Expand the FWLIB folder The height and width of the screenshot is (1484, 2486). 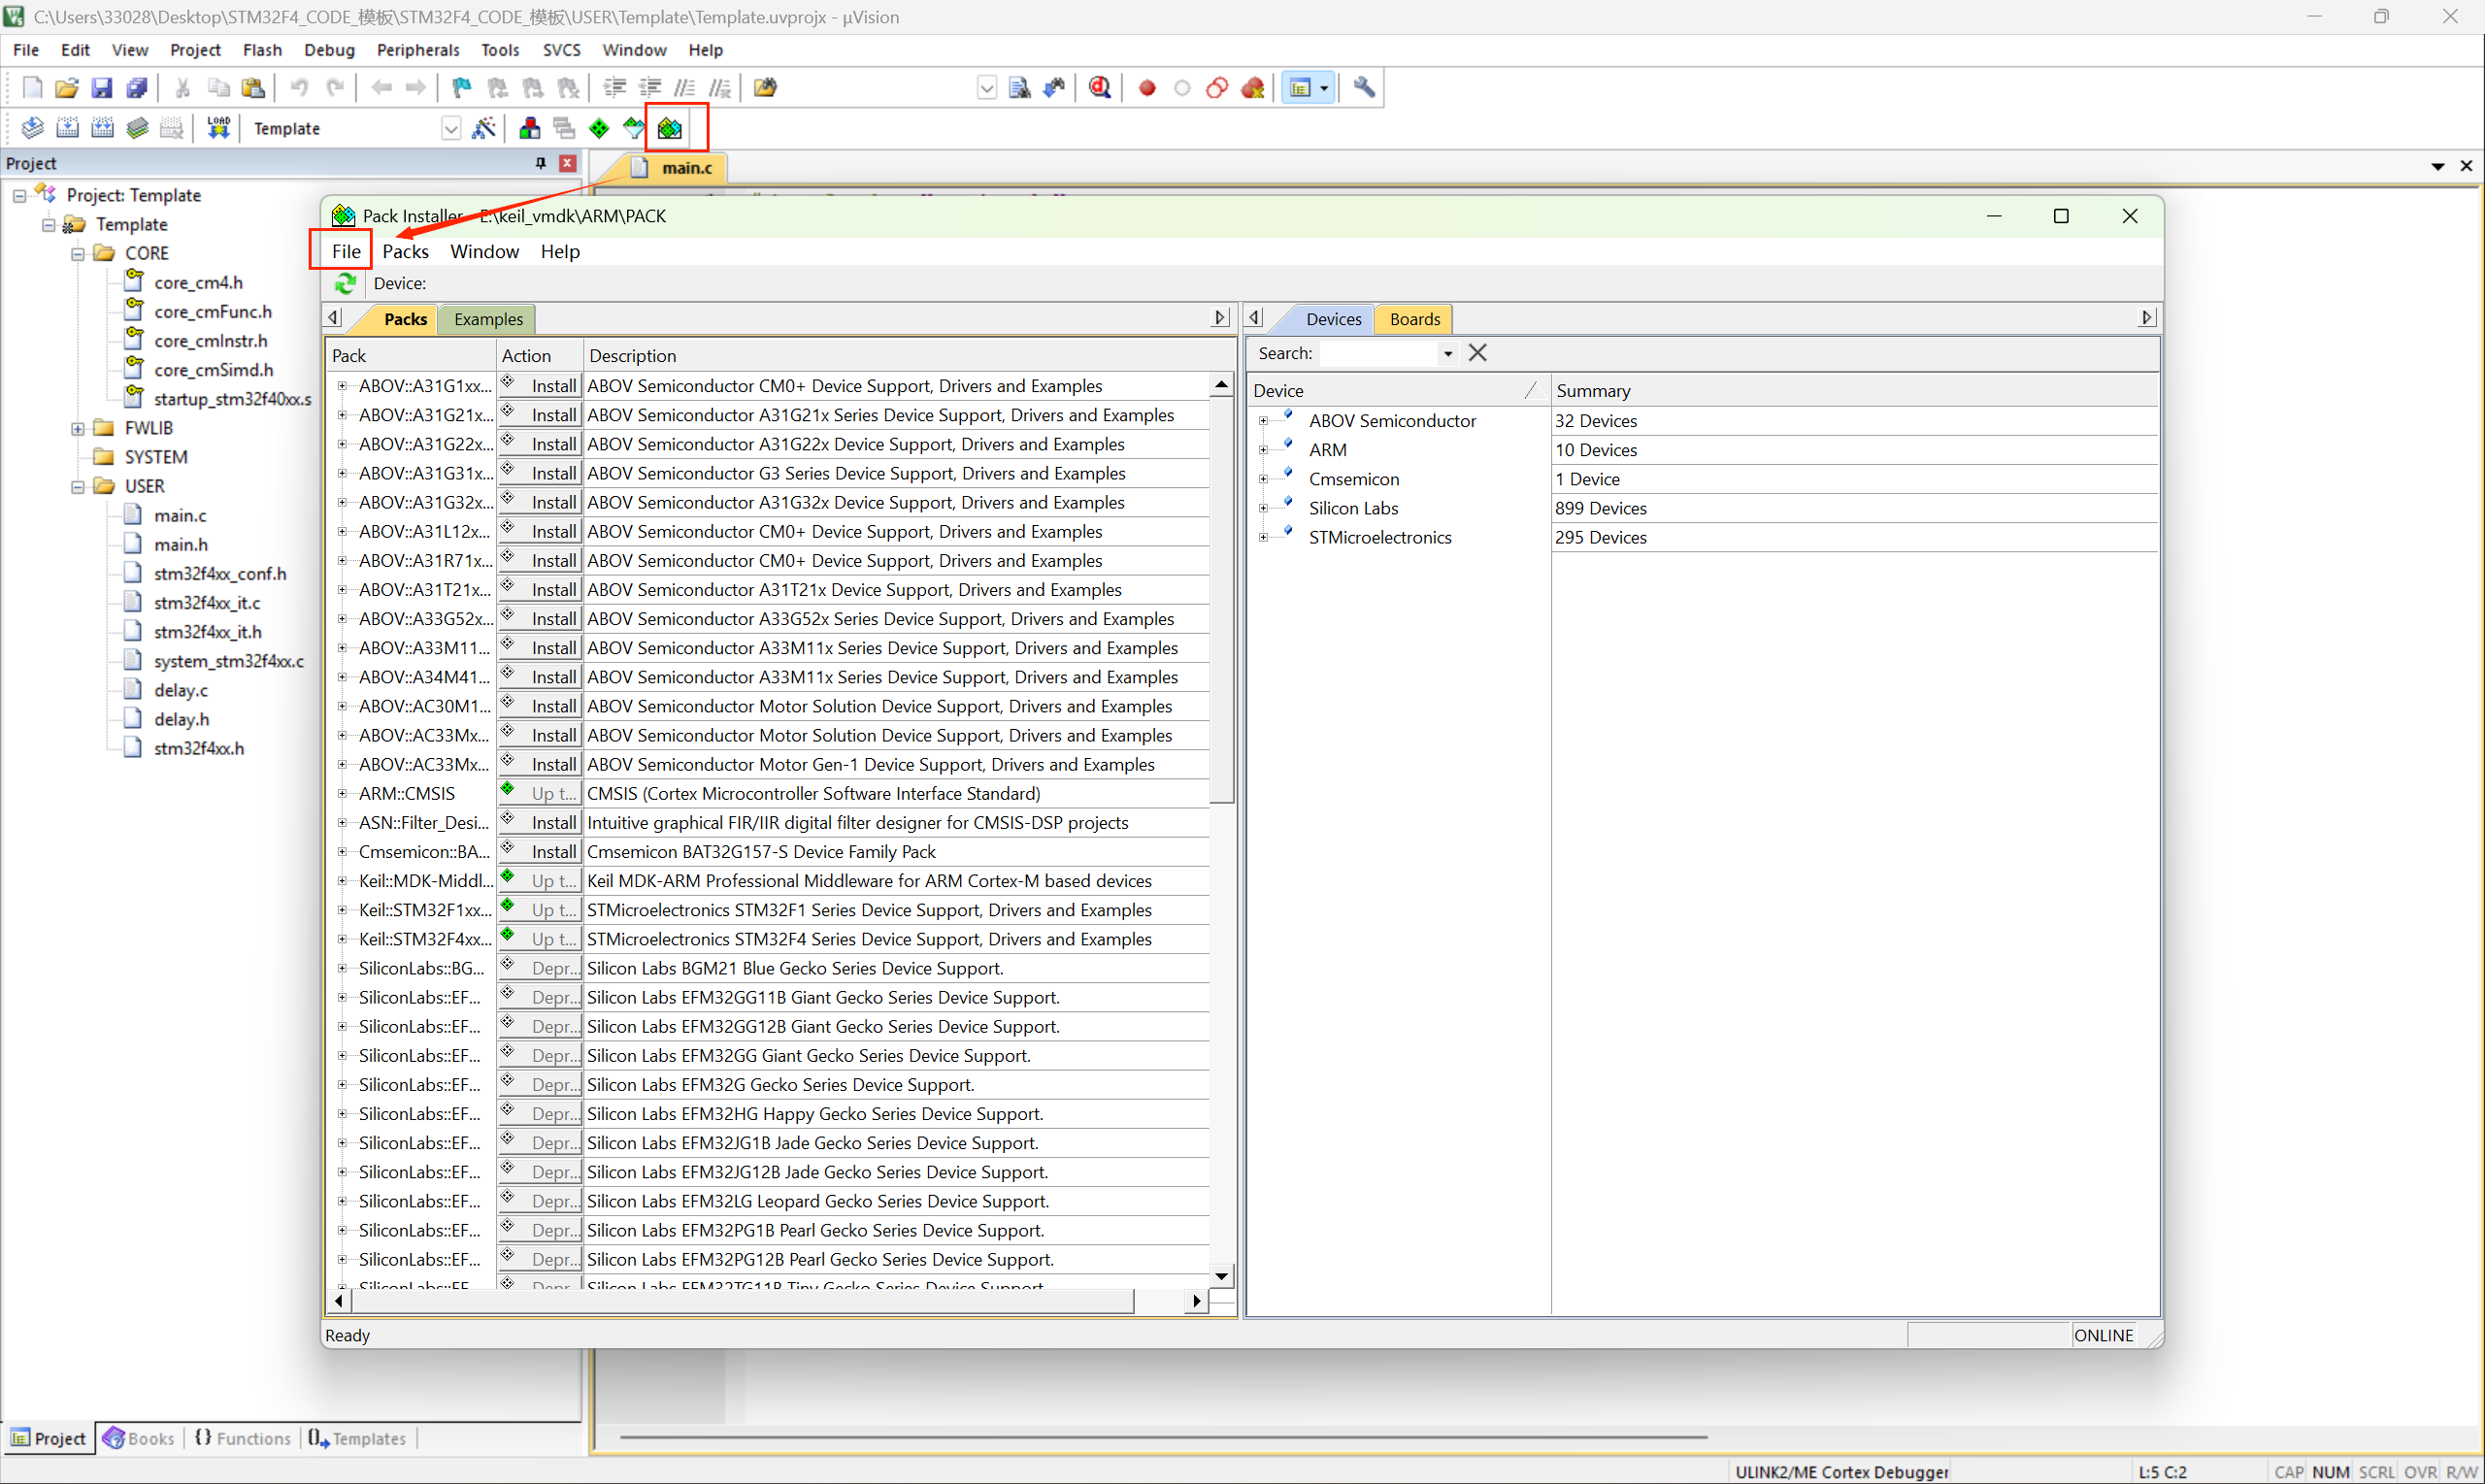coord(78,429)
